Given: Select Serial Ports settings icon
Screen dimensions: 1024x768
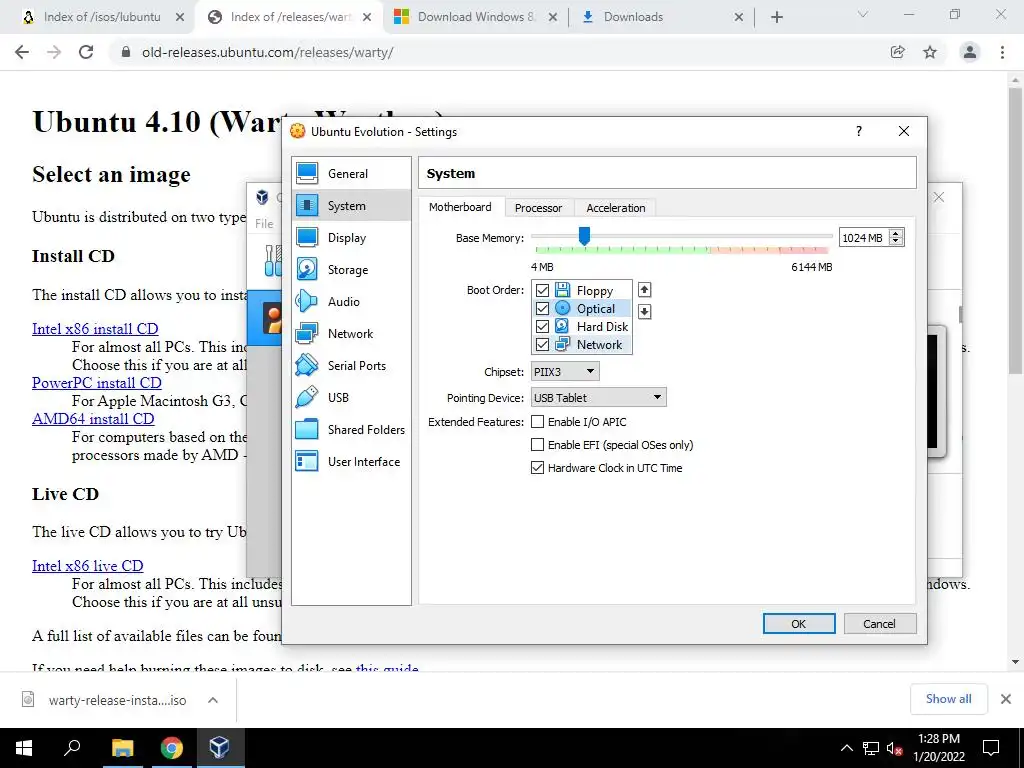Looking at the screenshot, I should click(x=307, y=366).
